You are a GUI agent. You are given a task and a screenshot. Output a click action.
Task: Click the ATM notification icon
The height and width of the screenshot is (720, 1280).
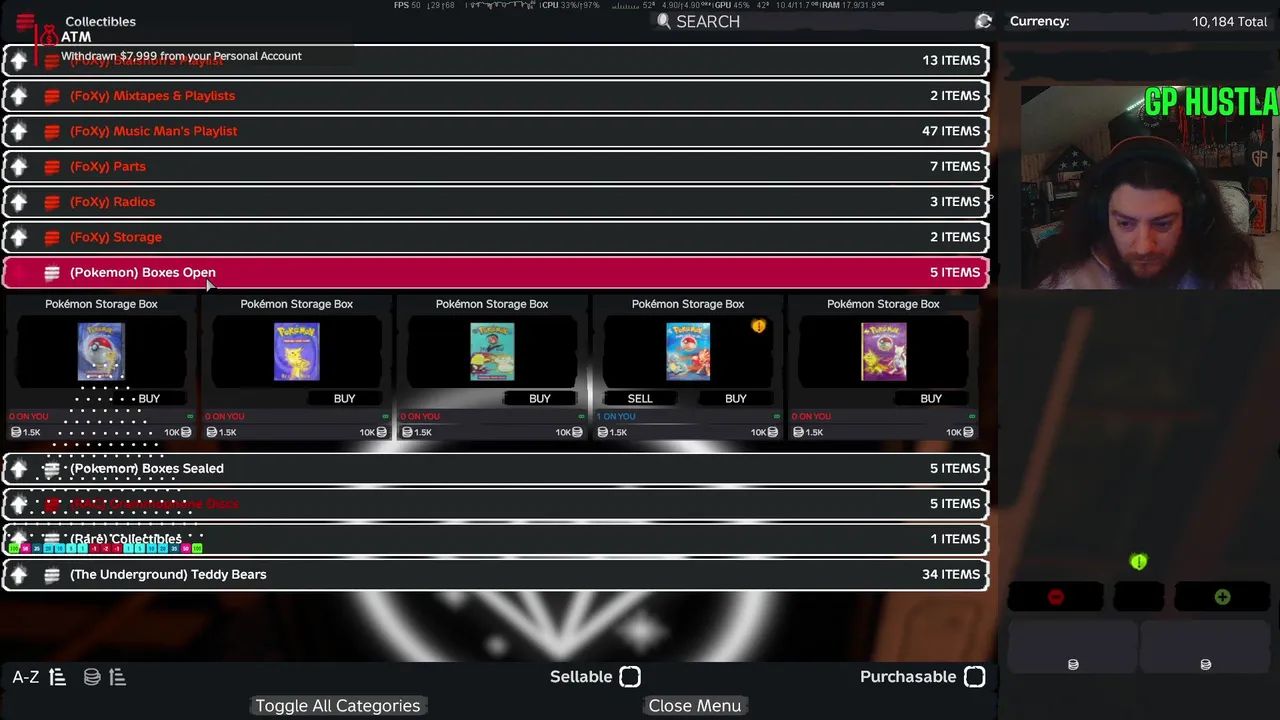(48, 37)
